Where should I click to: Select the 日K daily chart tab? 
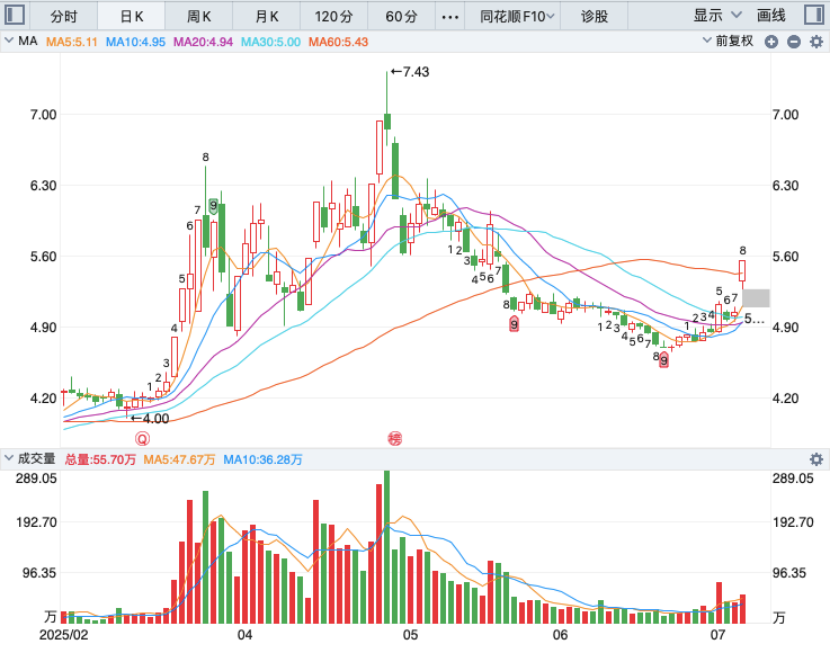pyautogui.click(x=131, y=16)
